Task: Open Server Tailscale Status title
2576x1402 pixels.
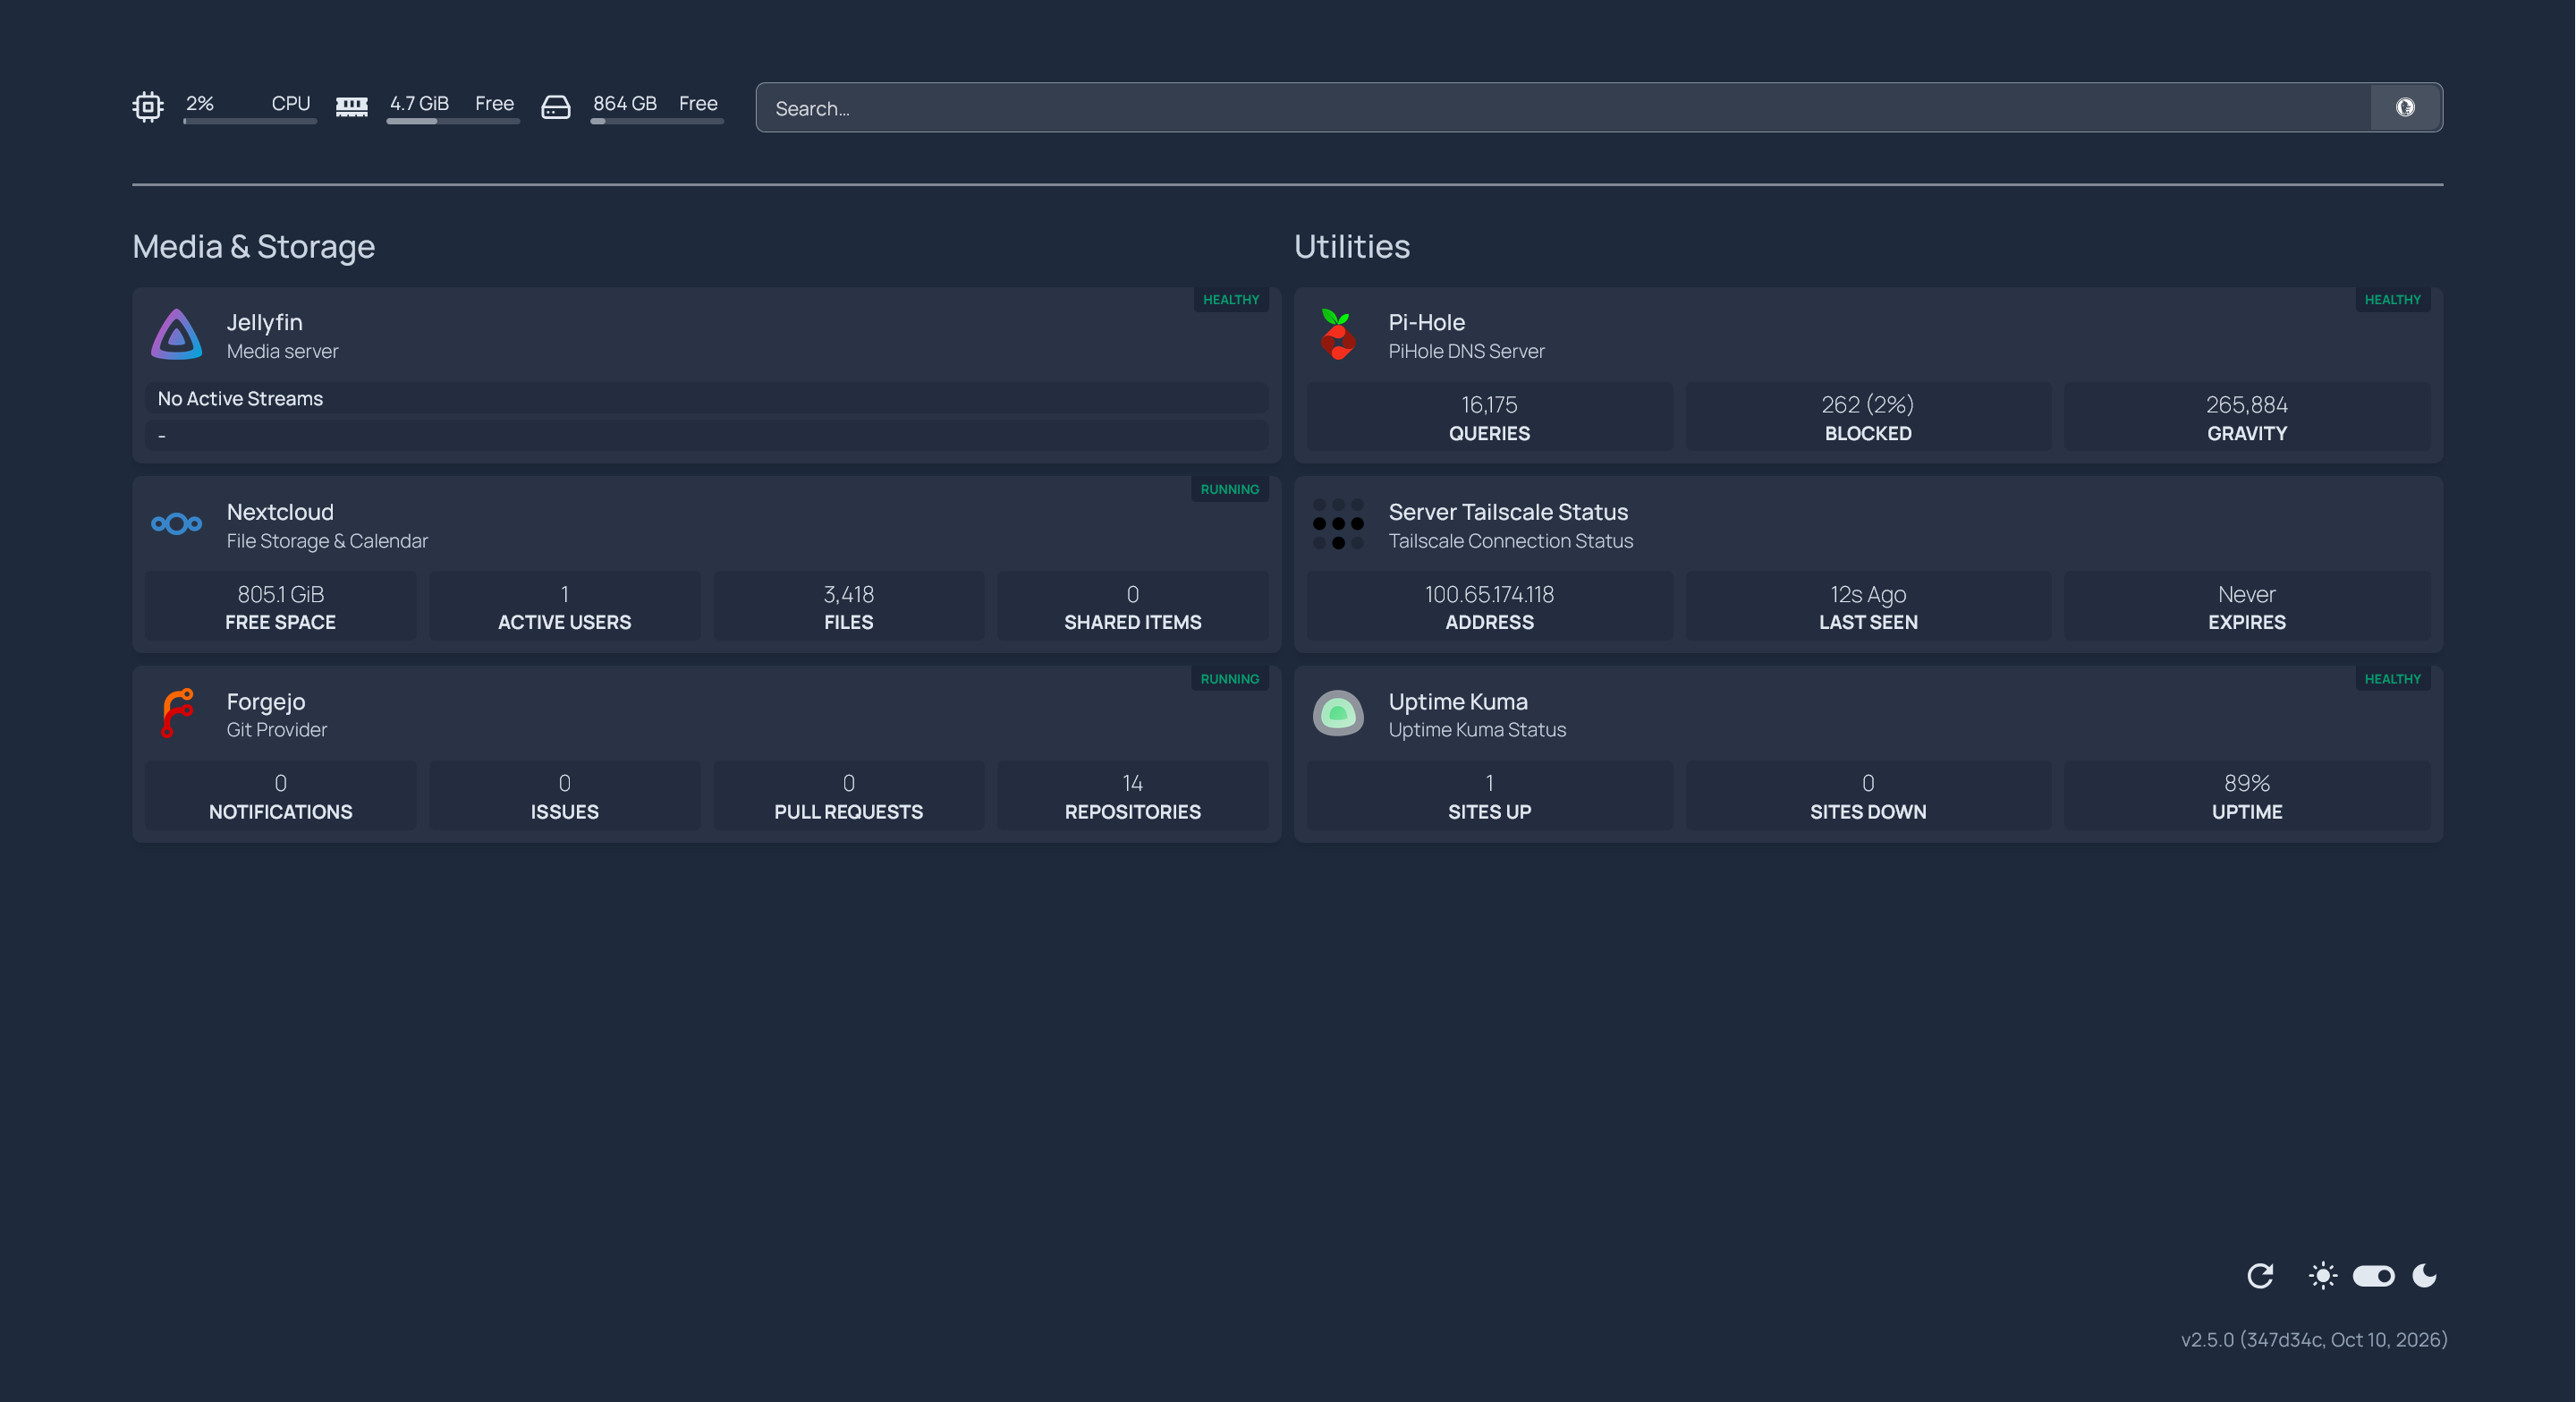Action: 1508,512
